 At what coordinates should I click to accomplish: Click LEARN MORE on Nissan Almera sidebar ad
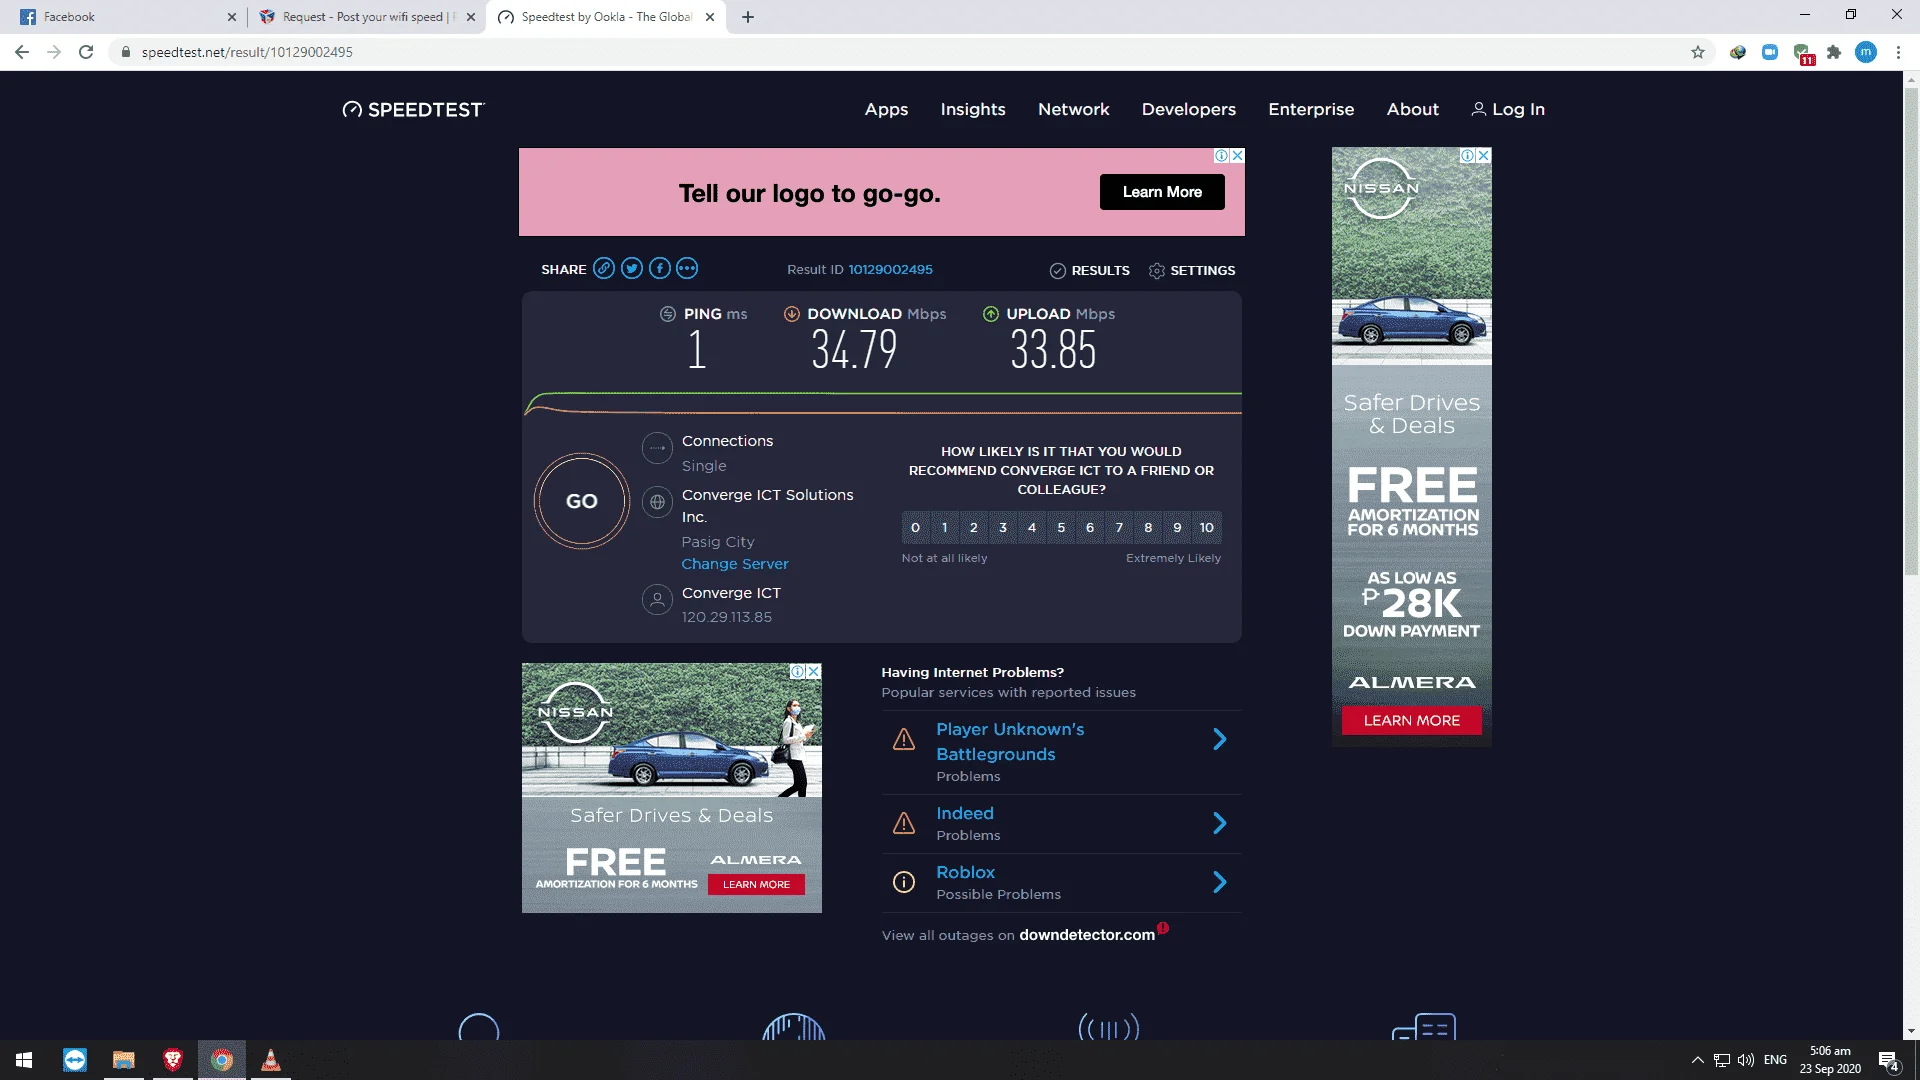click(1411, 721)
